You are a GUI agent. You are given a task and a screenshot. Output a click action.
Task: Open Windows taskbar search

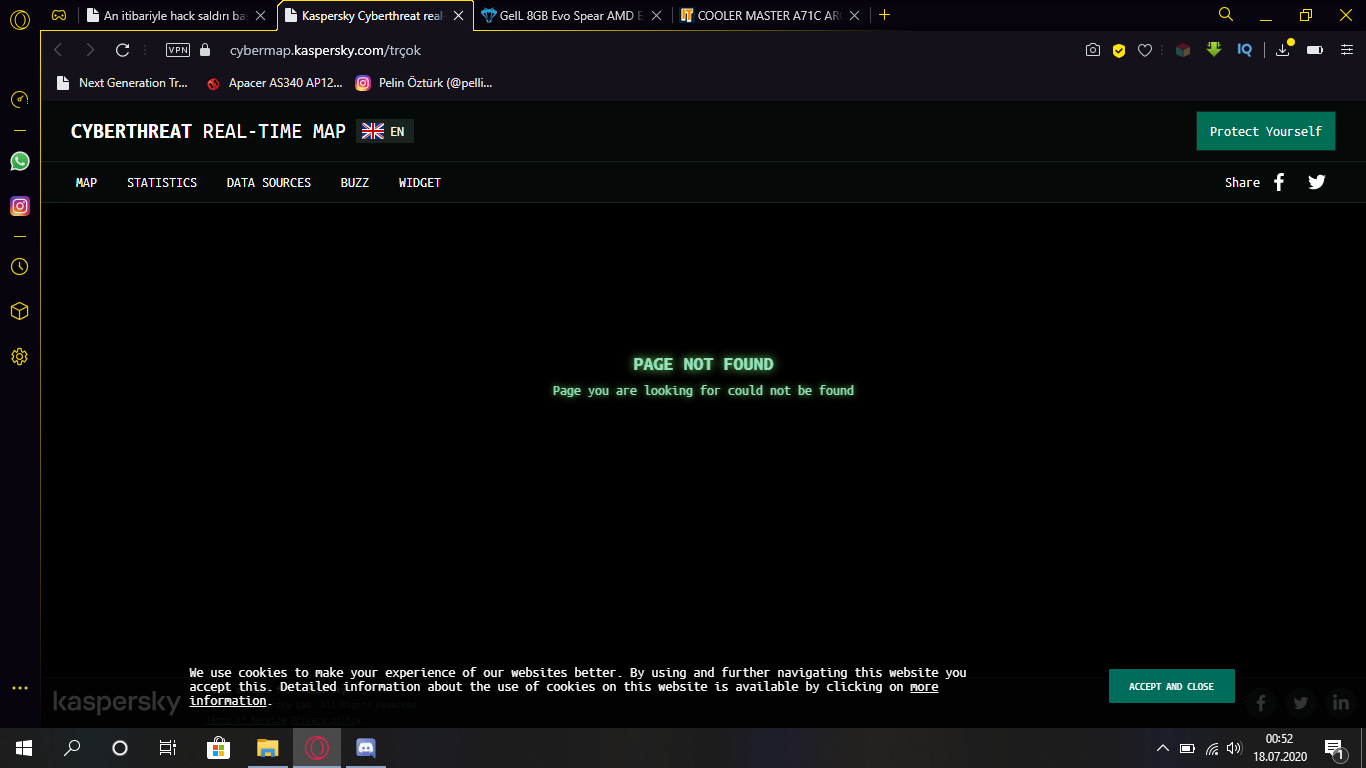pos(72,748)
